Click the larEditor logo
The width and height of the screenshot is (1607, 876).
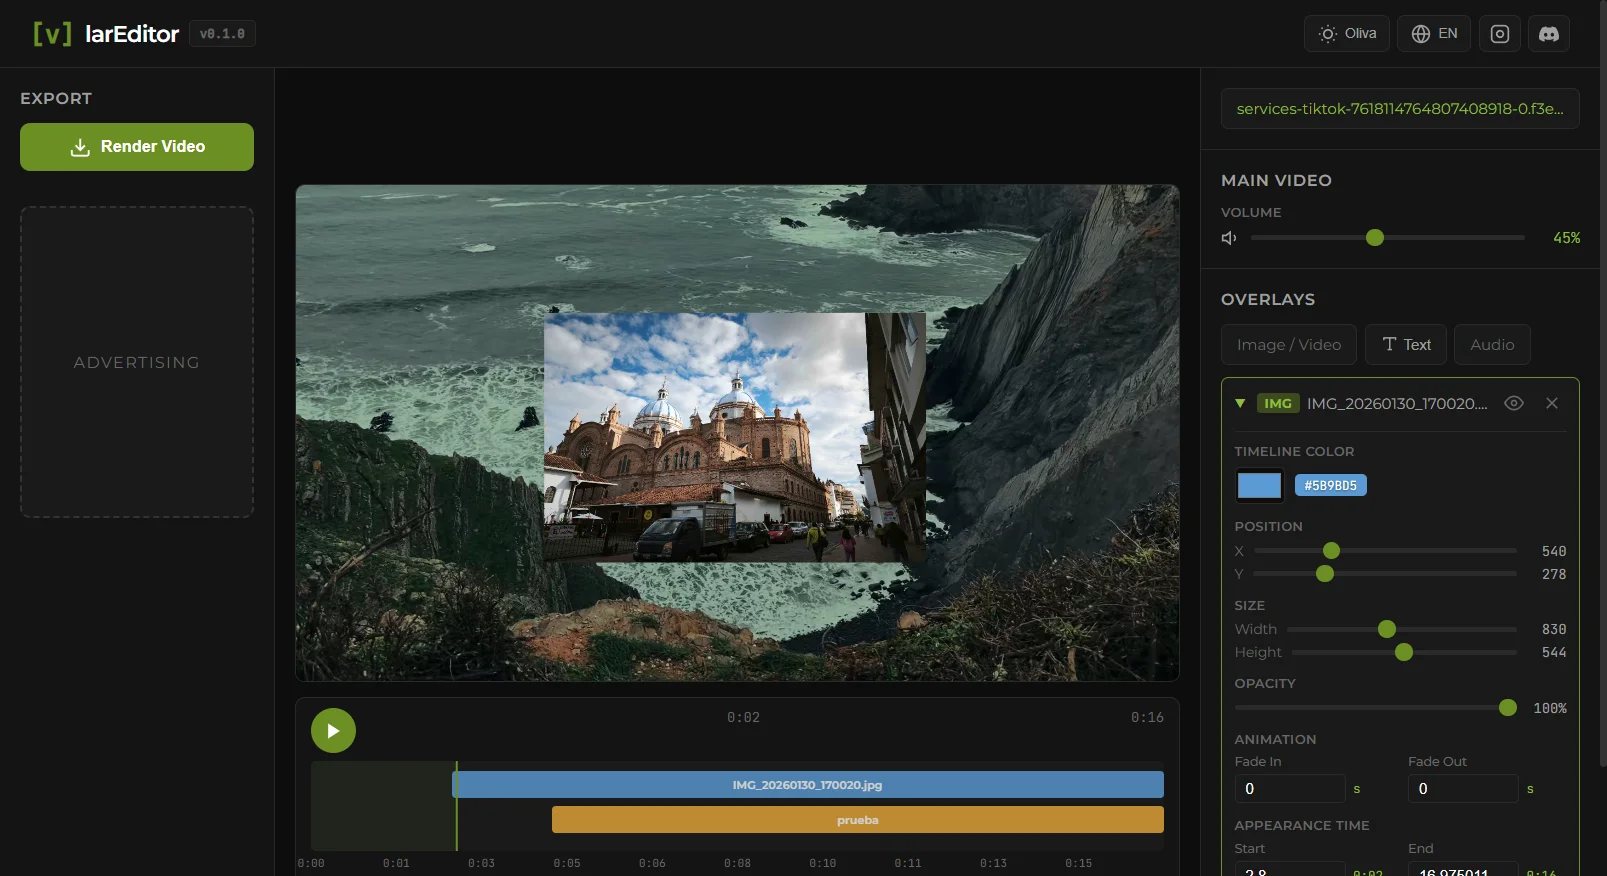pyautogui.click(x=106, y=34)
